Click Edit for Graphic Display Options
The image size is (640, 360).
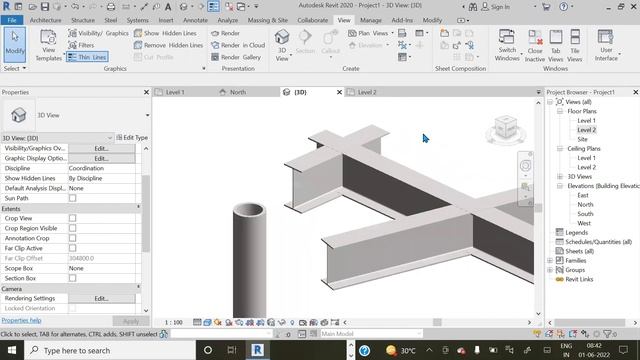point(102,158)
